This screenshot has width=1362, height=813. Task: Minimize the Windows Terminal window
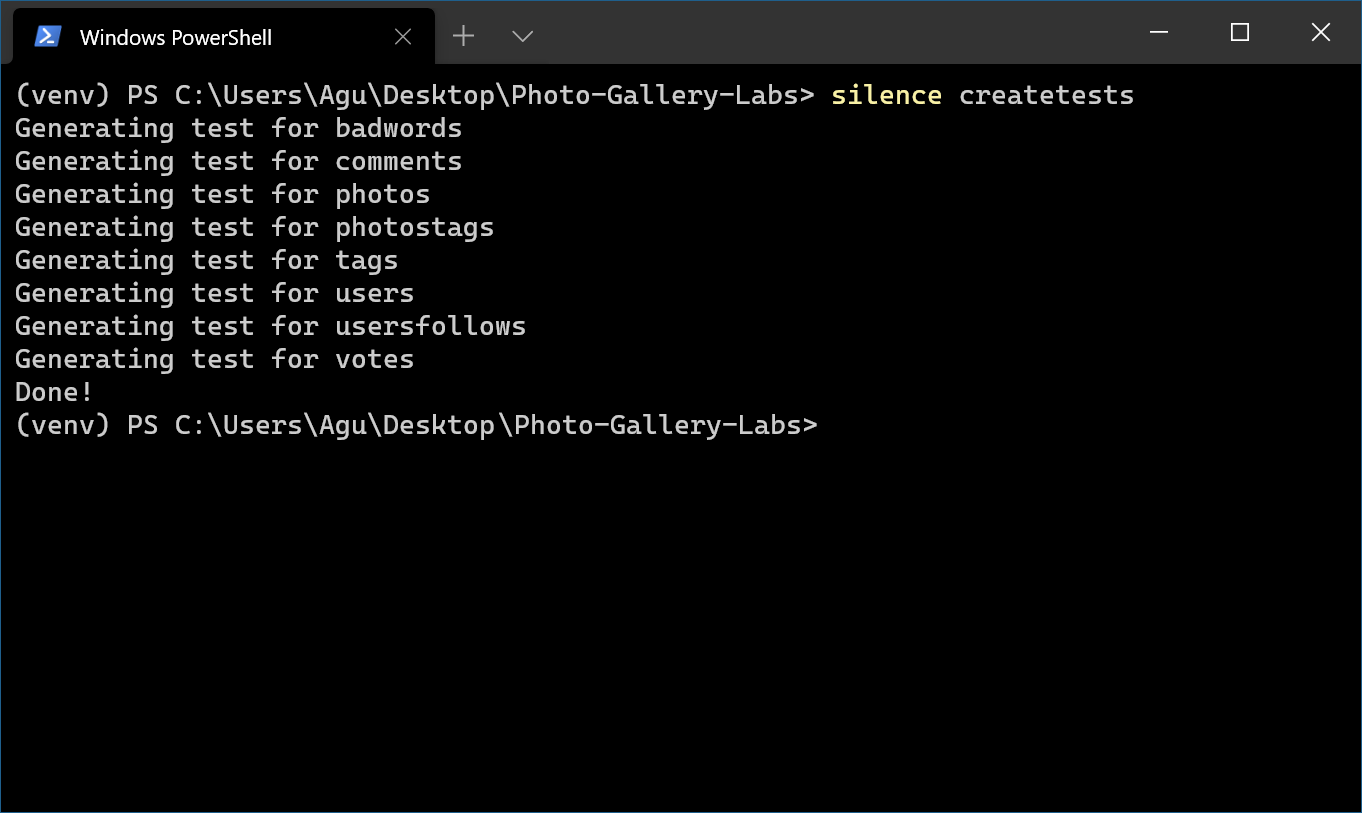click(x=1158, y=32)
